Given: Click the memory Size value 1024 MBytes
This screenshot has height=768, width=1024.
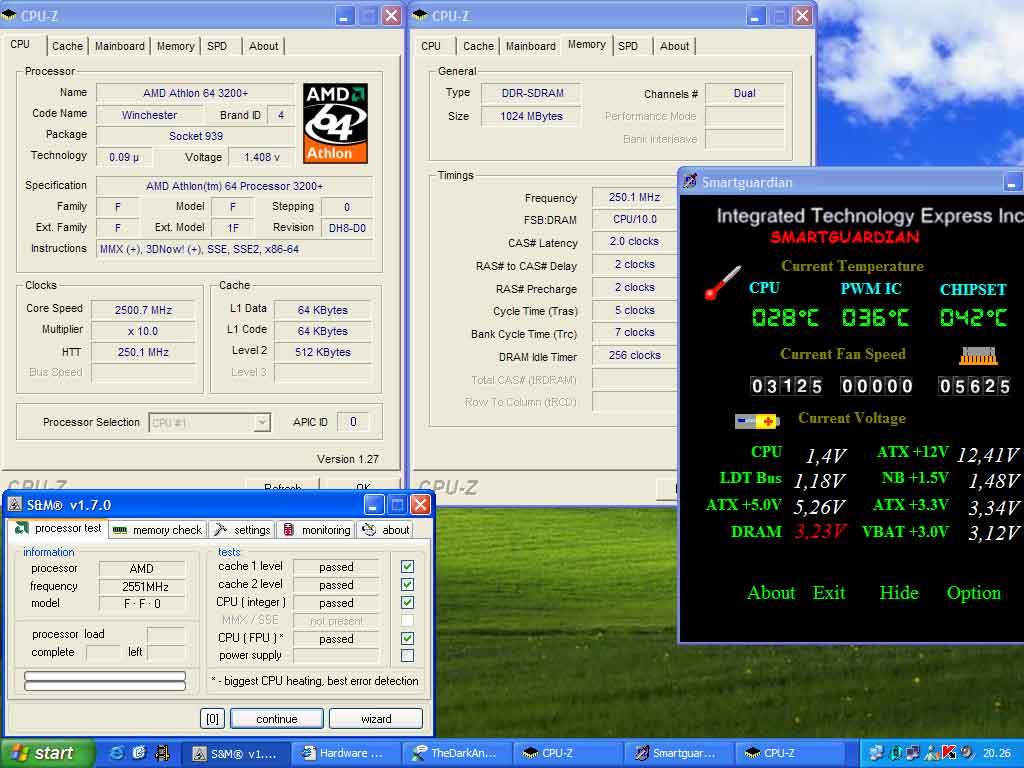Looking at the screenshot, I should click(531, 116).
